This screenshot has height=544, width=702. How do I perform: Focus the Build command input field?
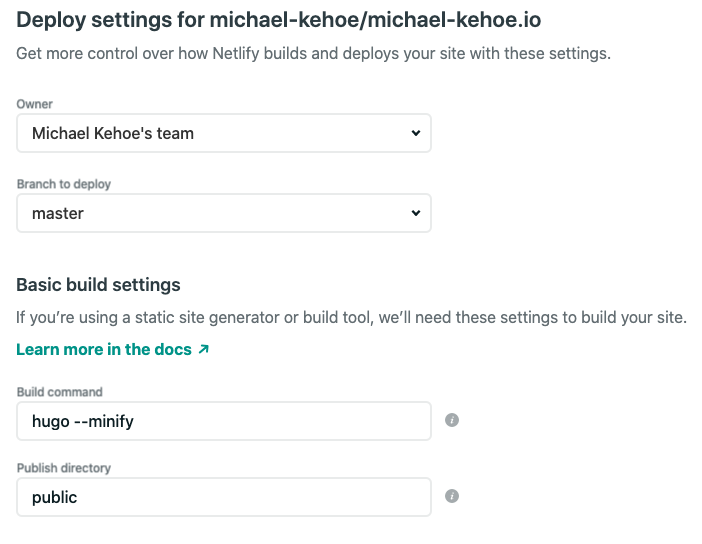pyautogui.click(x=224, y=421)
